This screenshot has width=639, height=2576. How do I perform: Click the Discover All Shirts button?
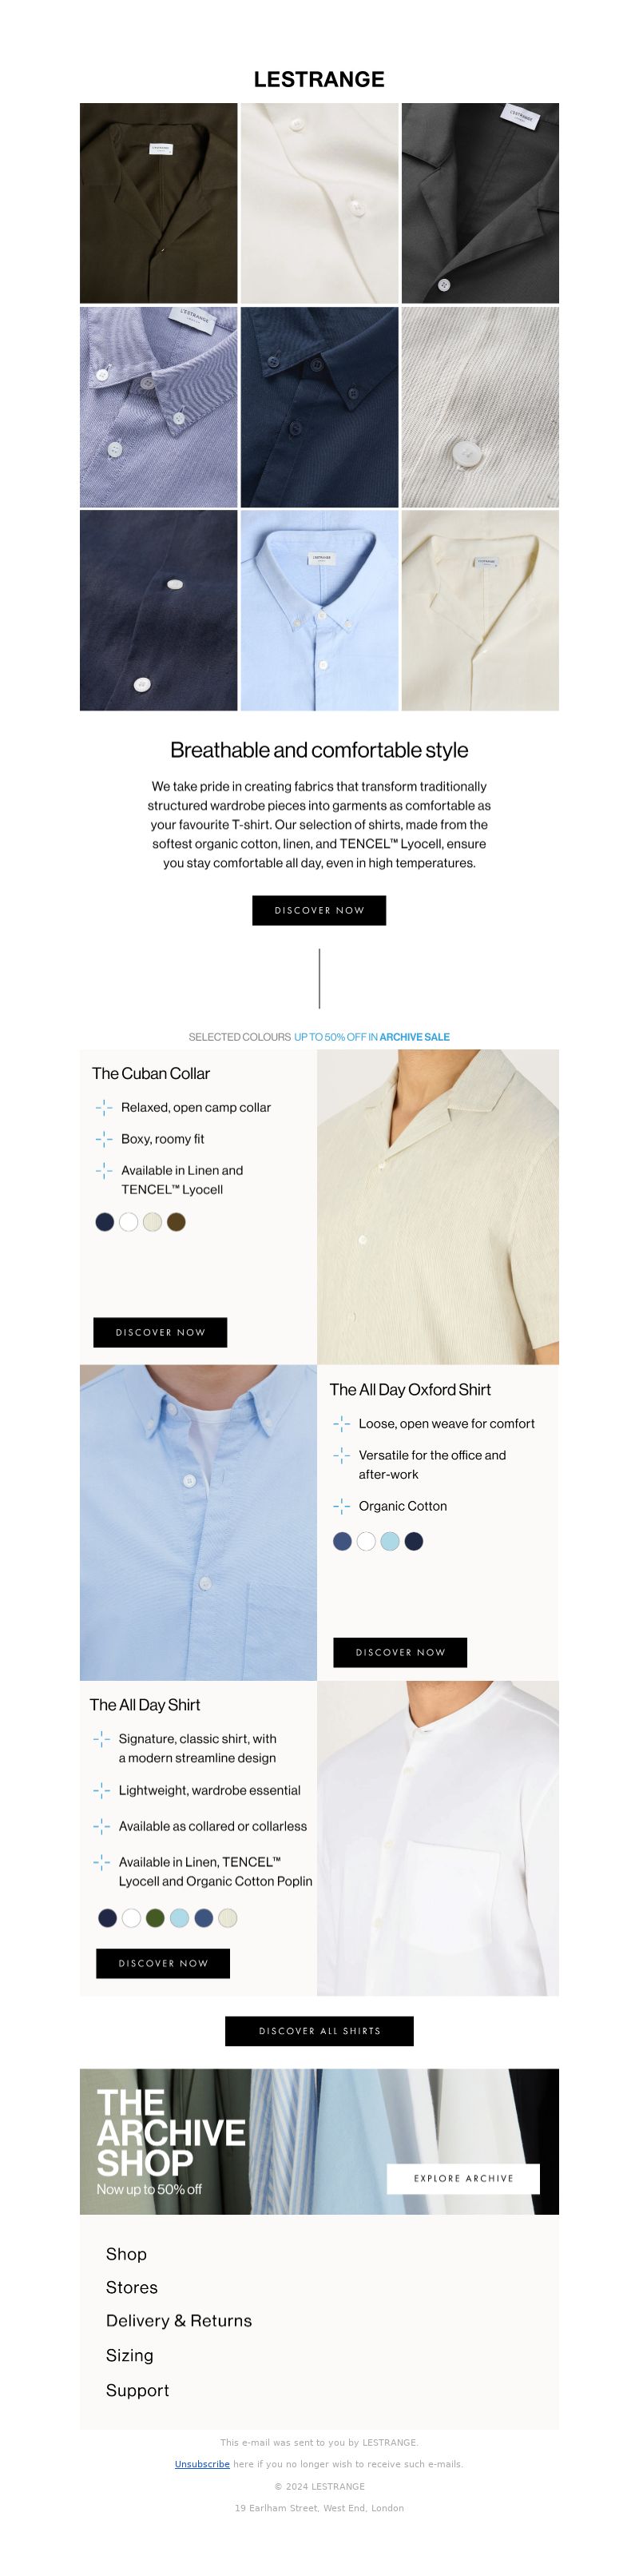(319, 2031)
